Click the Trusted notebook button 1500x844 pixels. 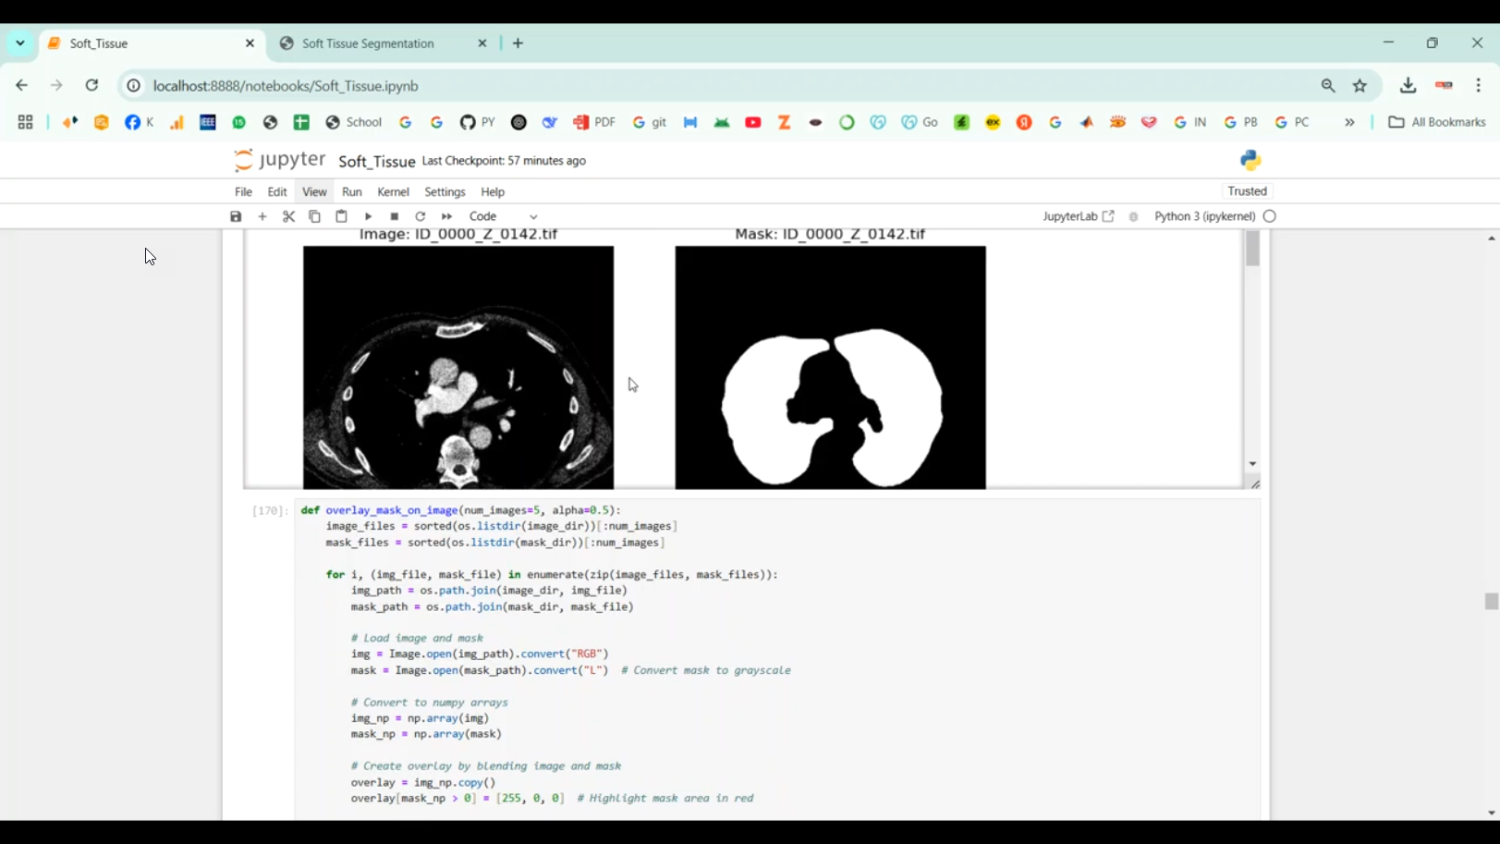click(x=1247, y=191)
